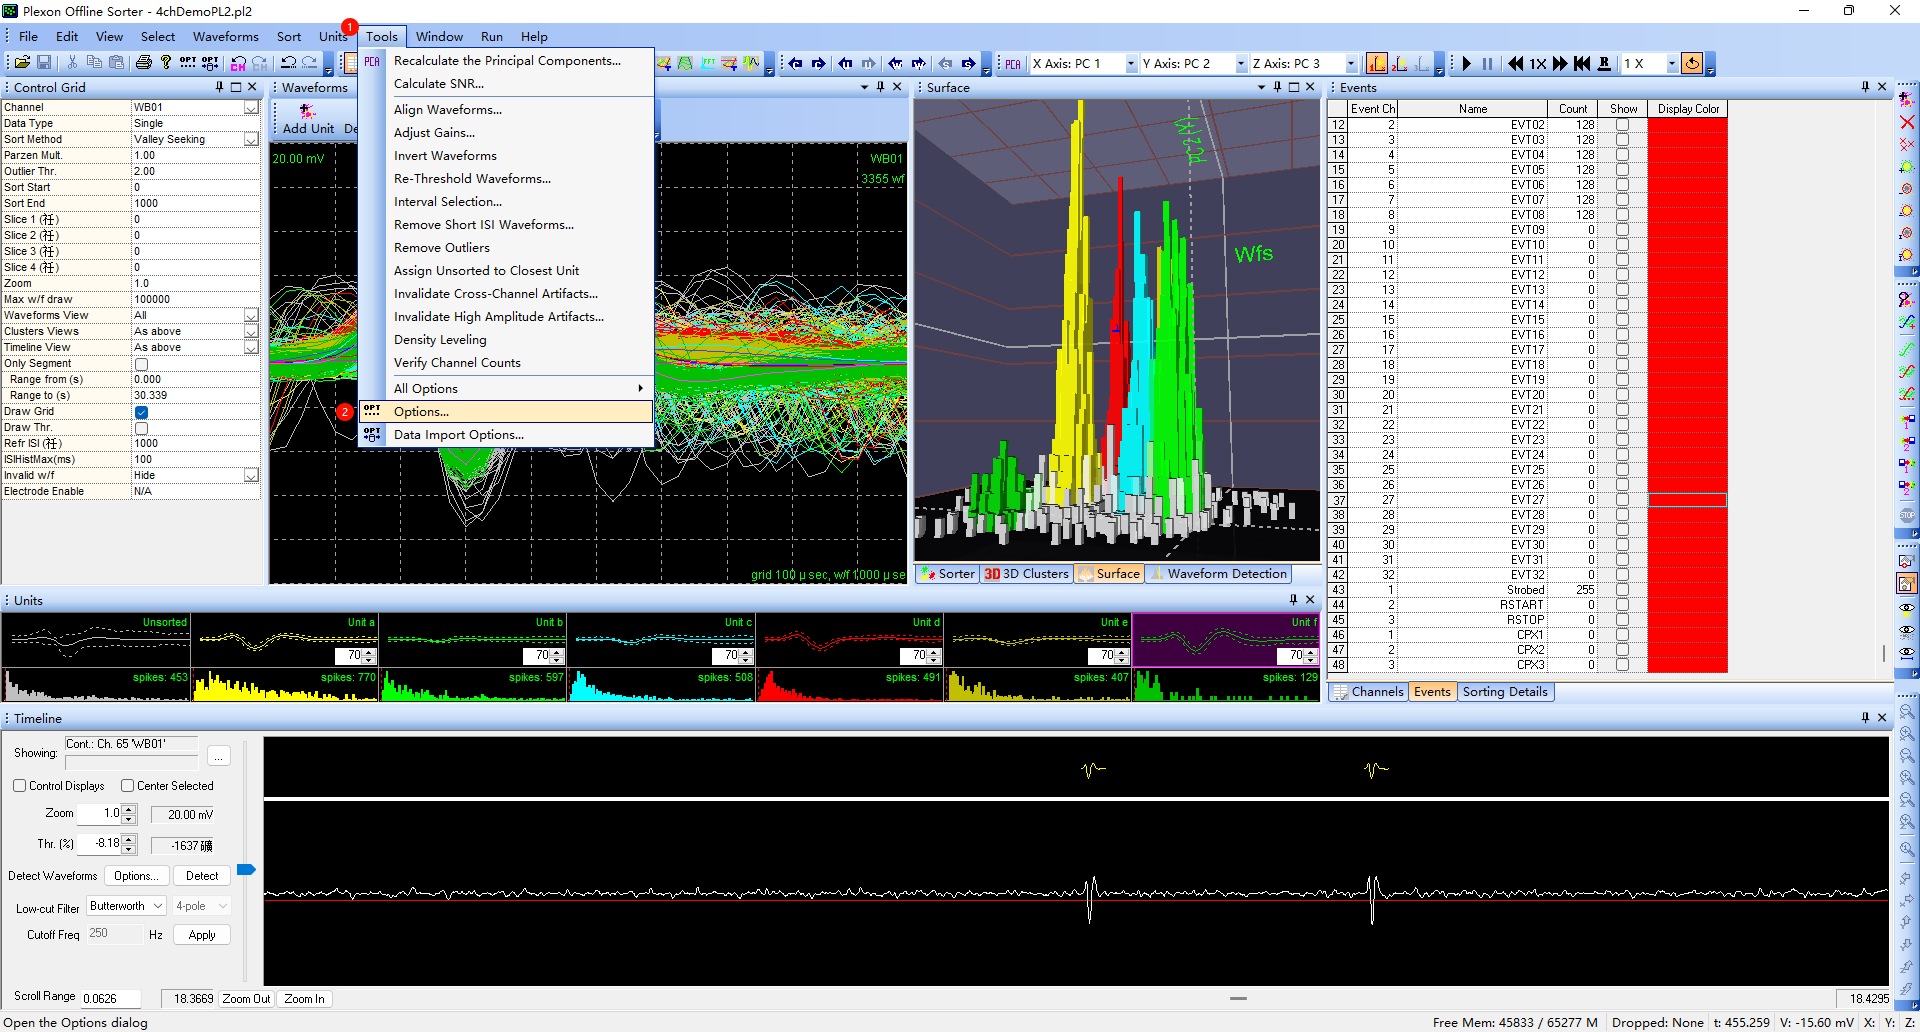Image resolution: width=1920 pixels, height=1032 pixels.
Task: Click the display color swatch for CPX3
Action: pyautogui.click(x=1687, y=665)
